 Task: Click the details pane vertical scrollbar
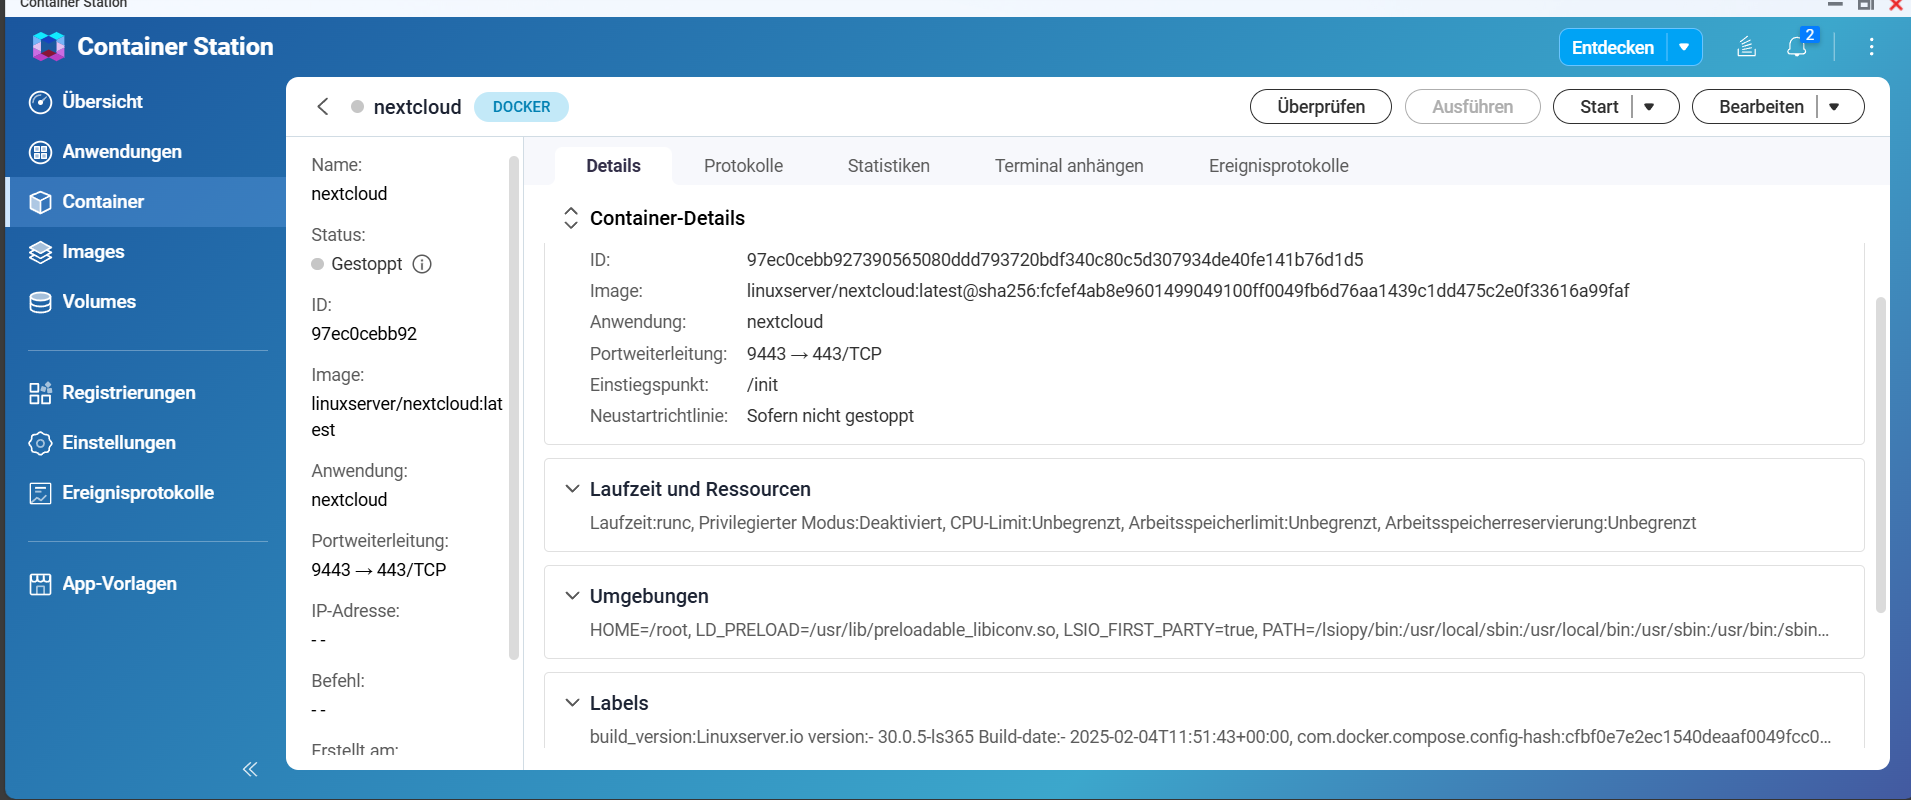[x=1880, y=455]
